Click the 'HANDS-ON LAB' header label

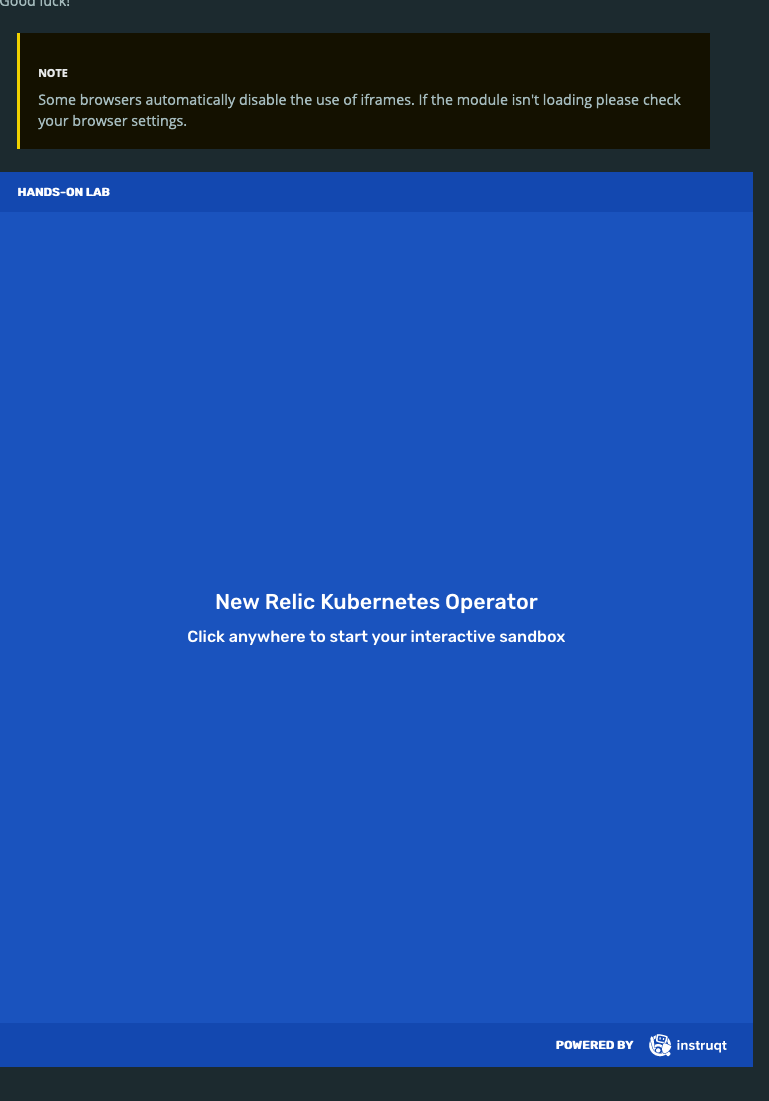(x=64, y=192)
